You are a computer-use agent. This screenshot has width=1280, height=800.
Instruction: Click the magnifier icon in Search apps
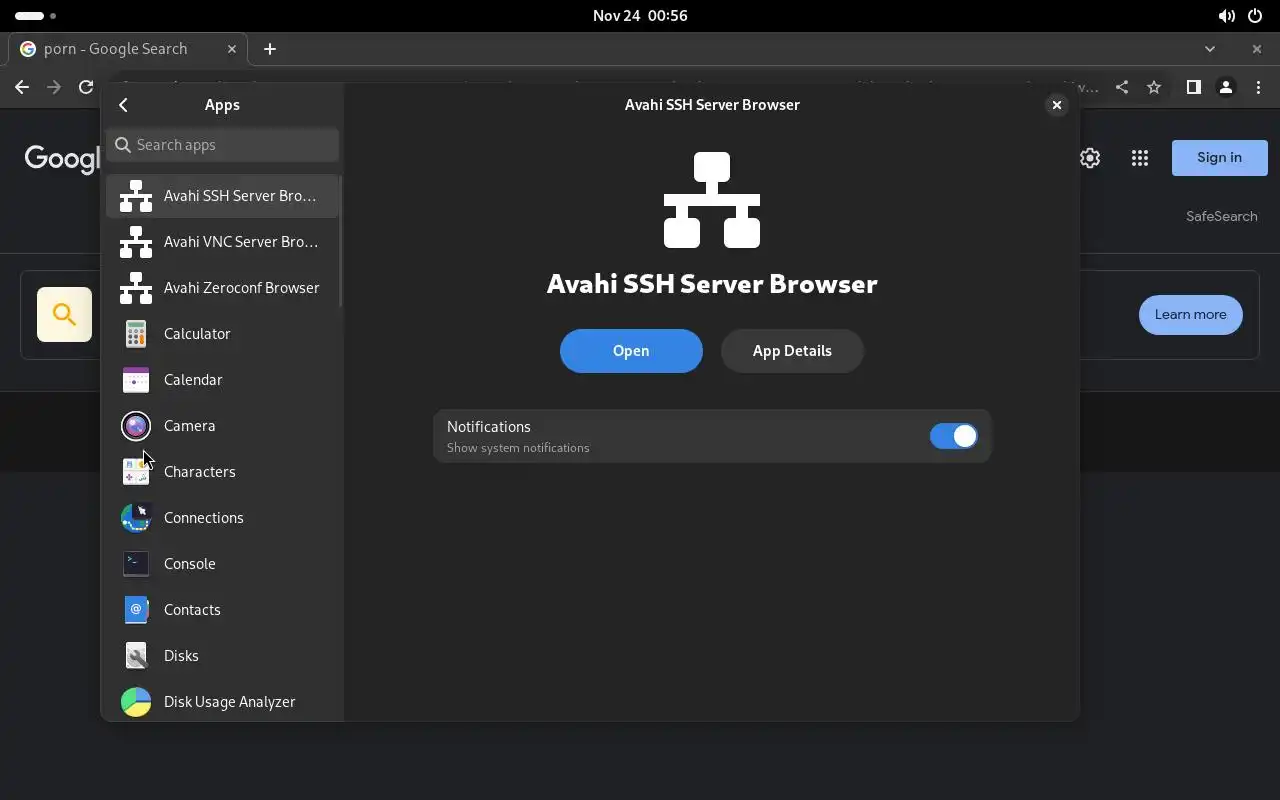tap(123, 145)
